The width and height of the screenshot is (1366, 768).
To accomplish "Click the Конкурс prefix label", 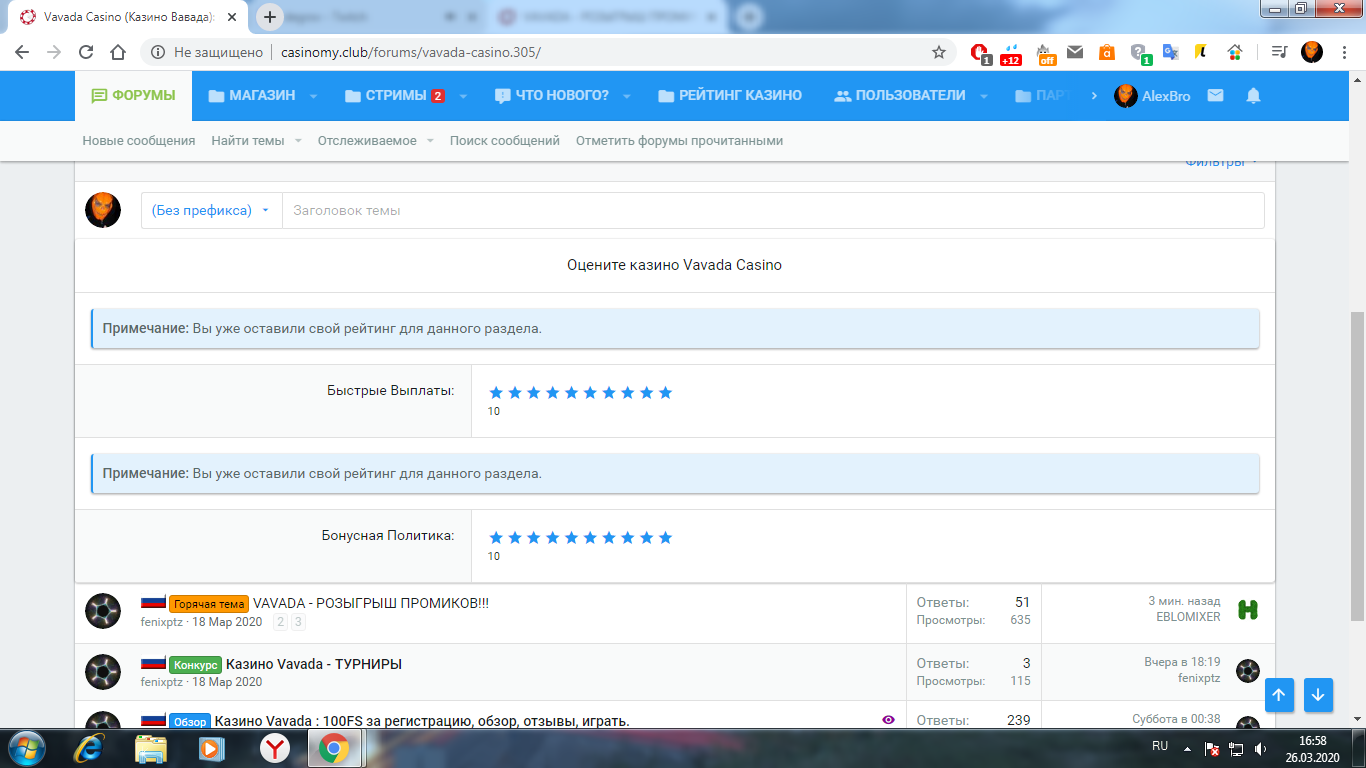I will [195, 665].
